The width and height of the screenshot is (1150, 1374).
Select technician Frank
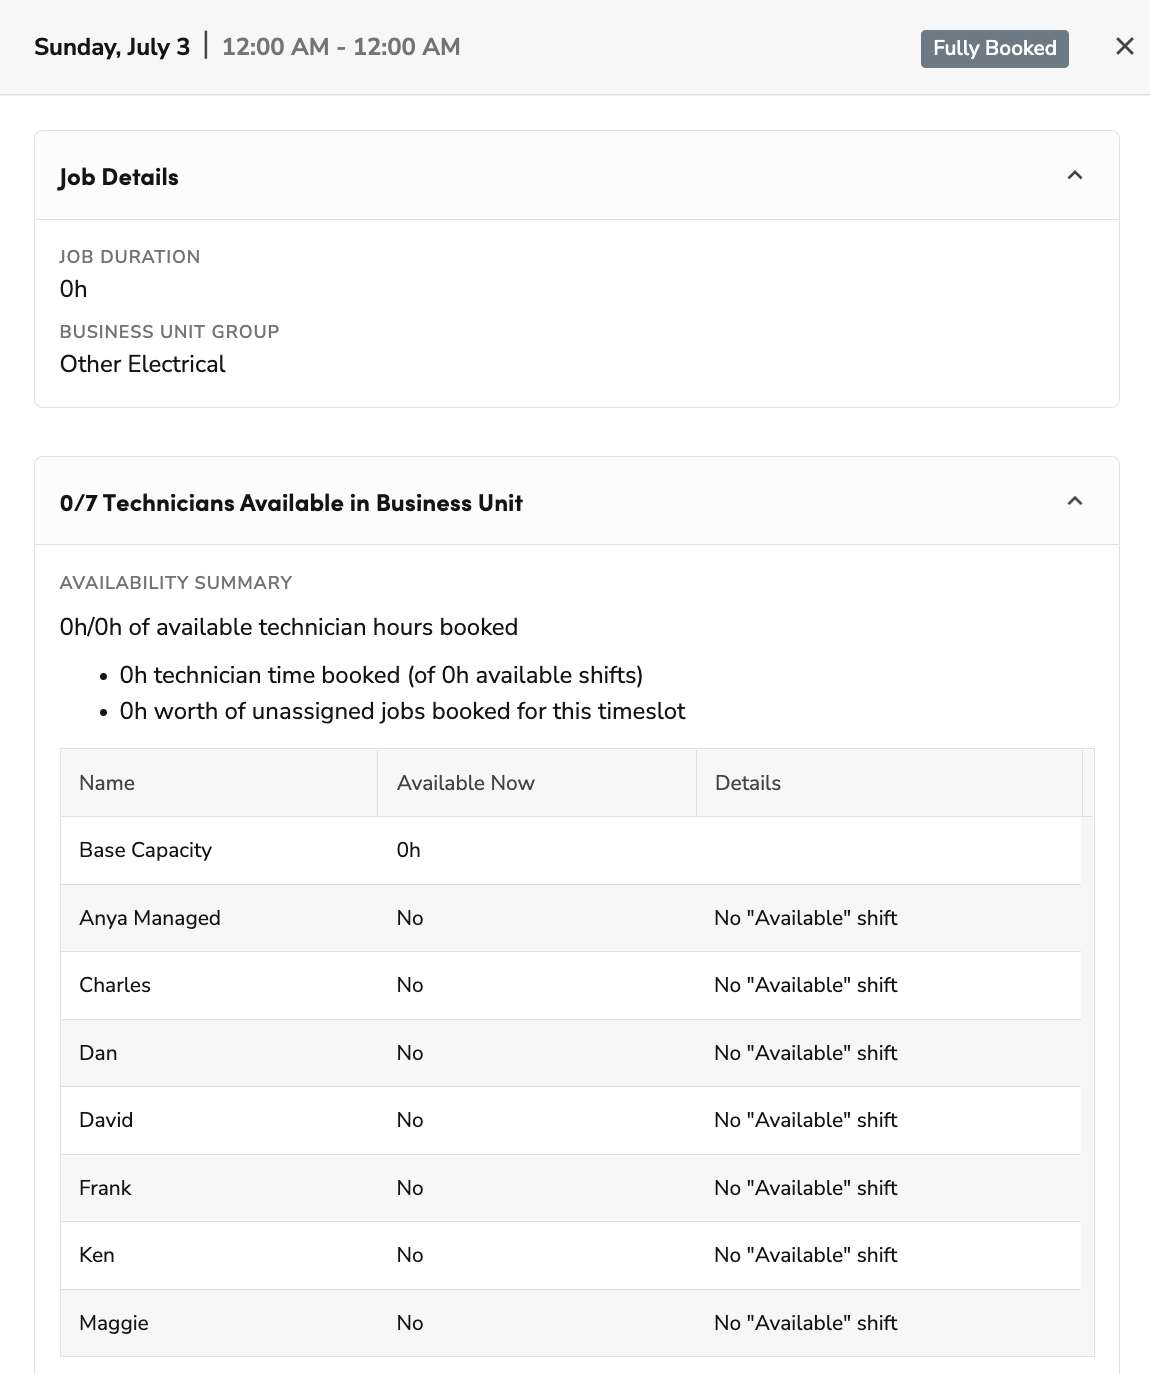(x=105, y=1188)
